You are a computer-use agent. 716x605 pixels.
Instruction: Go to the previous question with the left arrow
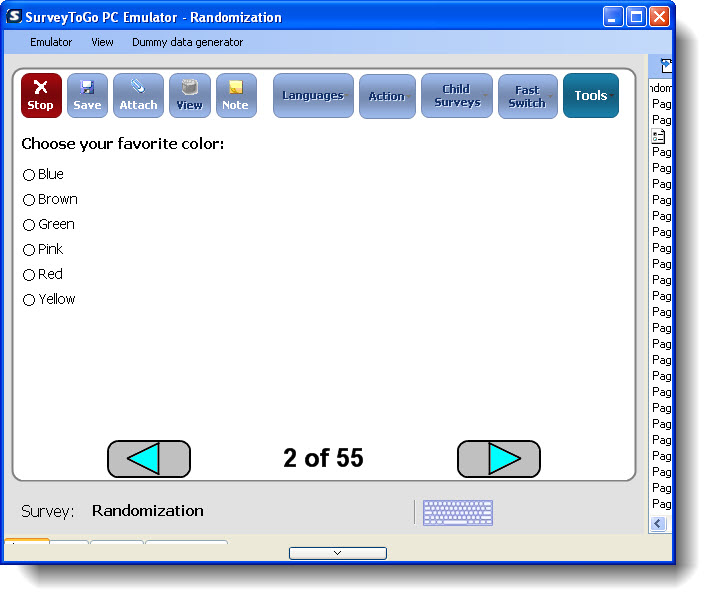[149, 459]
